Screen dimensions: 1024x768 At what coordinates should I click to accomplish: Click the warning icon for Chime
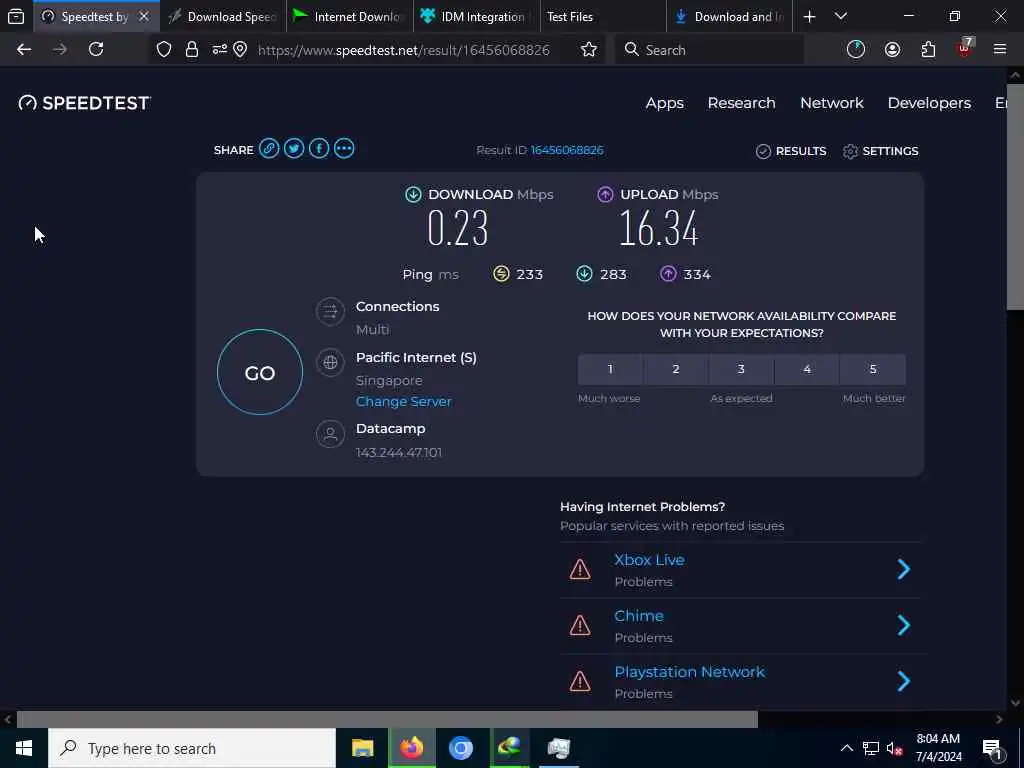[x=580, y=626]
